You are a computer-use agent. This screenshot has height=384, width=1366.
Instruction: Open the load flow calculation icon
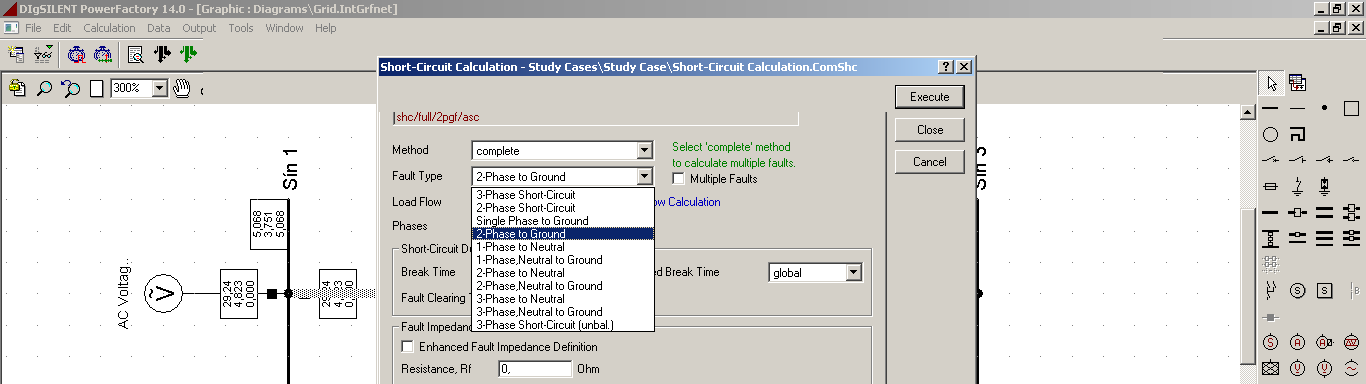coord(77,55)
